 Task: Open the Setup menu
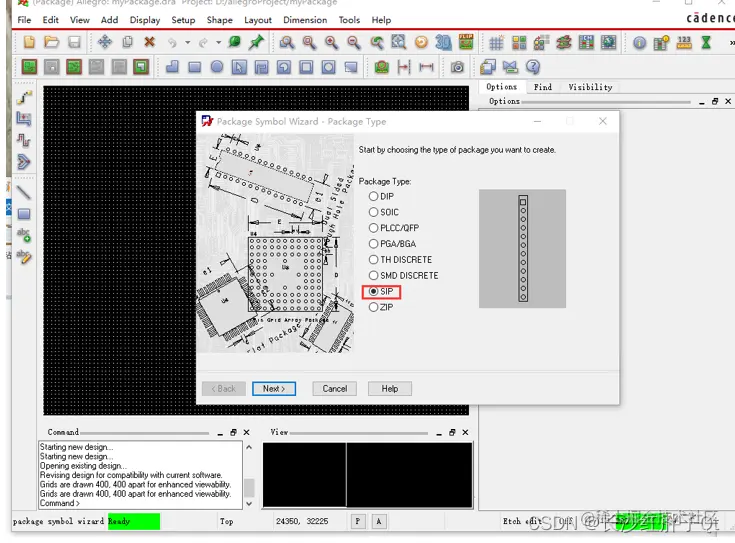(x=183, y=20)
